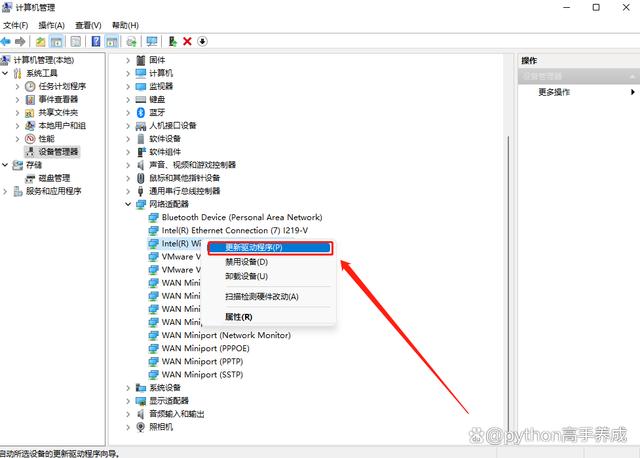
Task: Expand the 任务计划程序 node arrow
Action: (x=17, y=86)
